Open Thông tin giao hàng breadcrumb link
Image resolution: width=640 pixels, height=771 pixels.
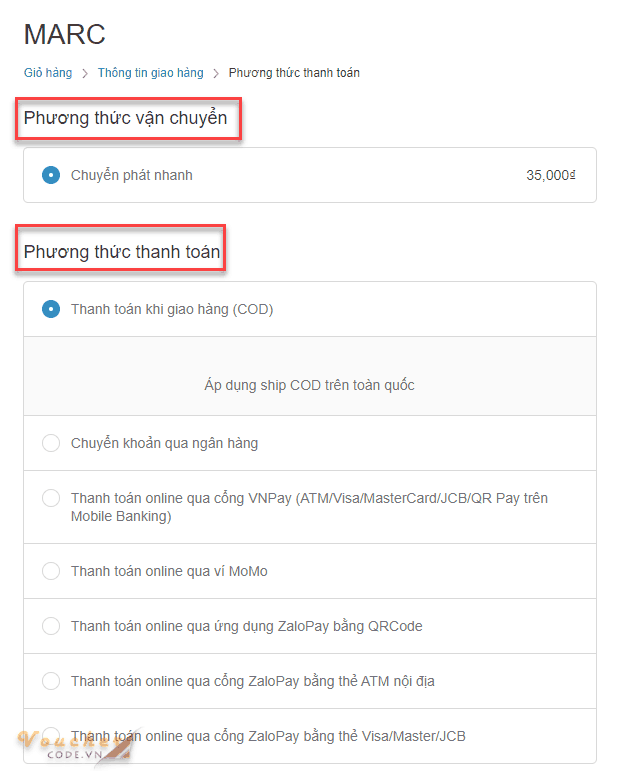point(150,73)
